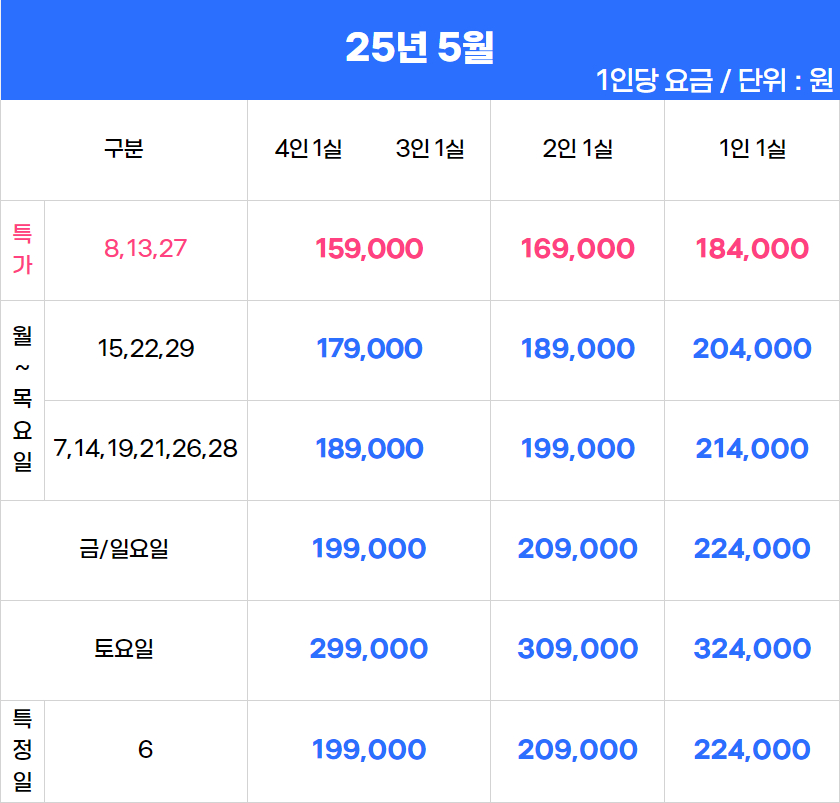Select the 구분 column header
Image resolution: width=840 pixels, height=803 pixels.
(x=124, y=148)
